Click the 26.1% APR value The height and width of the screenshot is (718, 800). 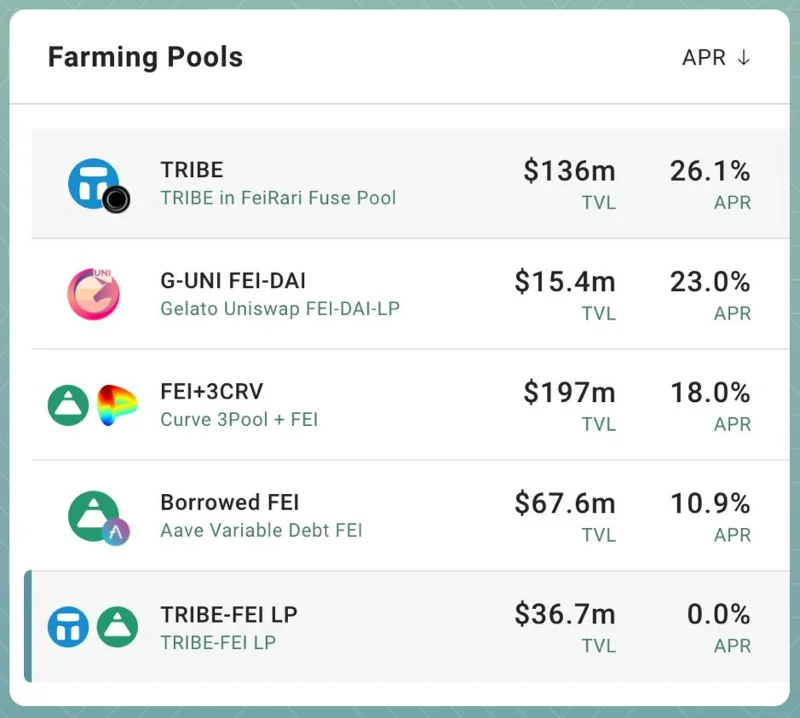pyautogui.click(x=710, y=171)
